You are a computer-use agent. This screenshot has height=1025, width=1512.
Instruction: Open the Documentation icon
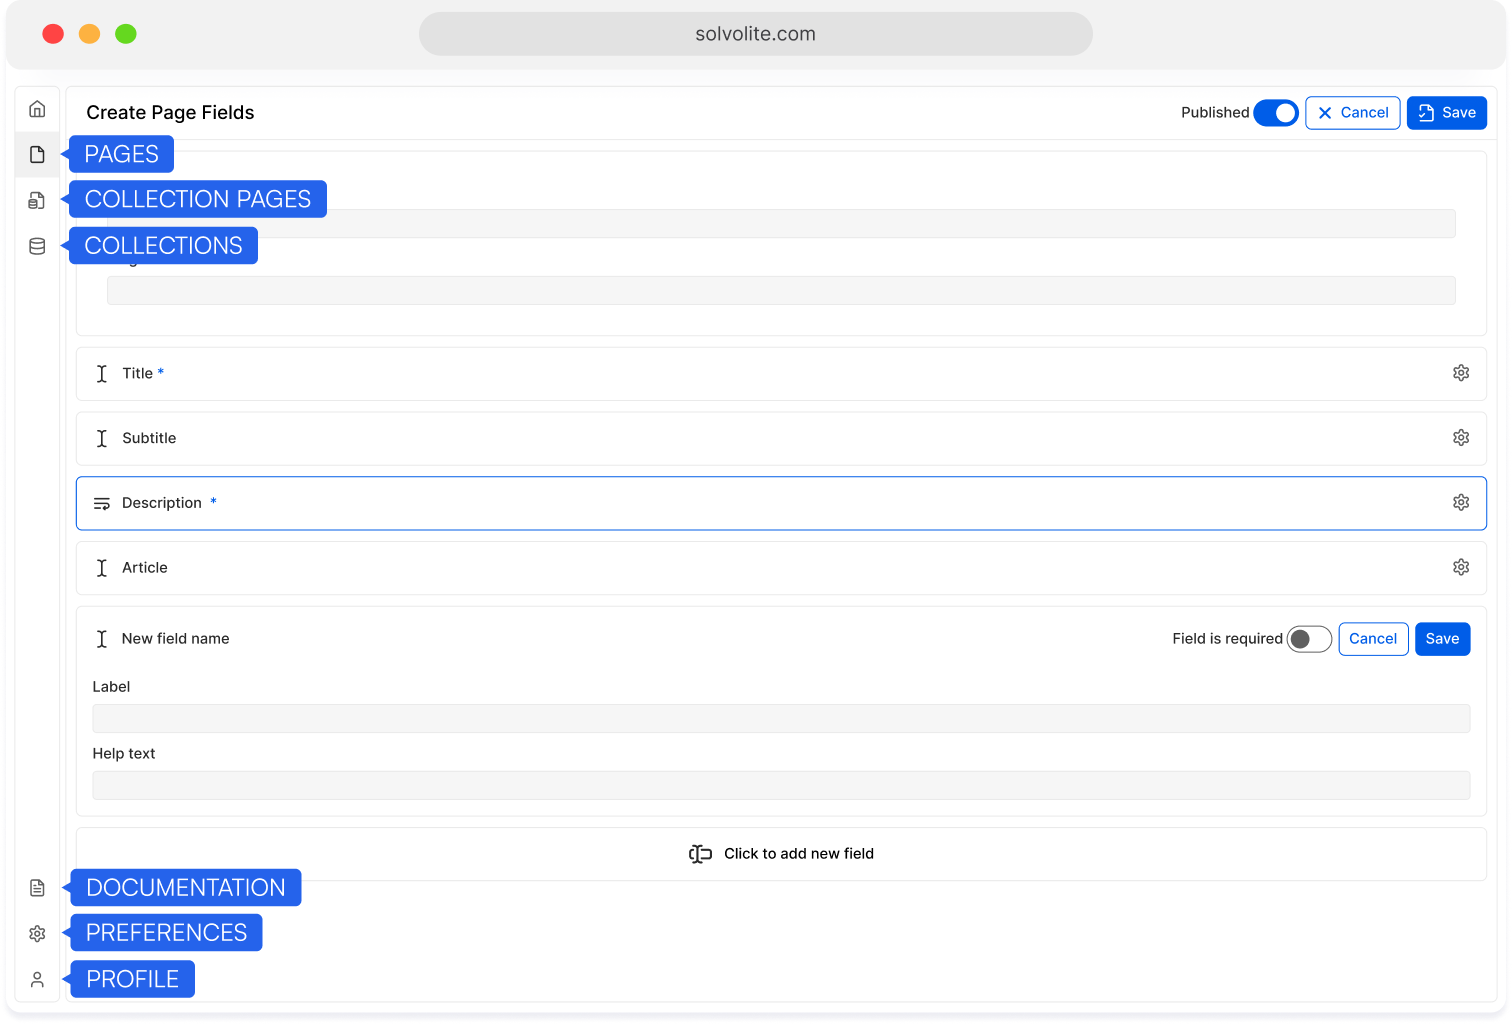(x=37, y=887)
